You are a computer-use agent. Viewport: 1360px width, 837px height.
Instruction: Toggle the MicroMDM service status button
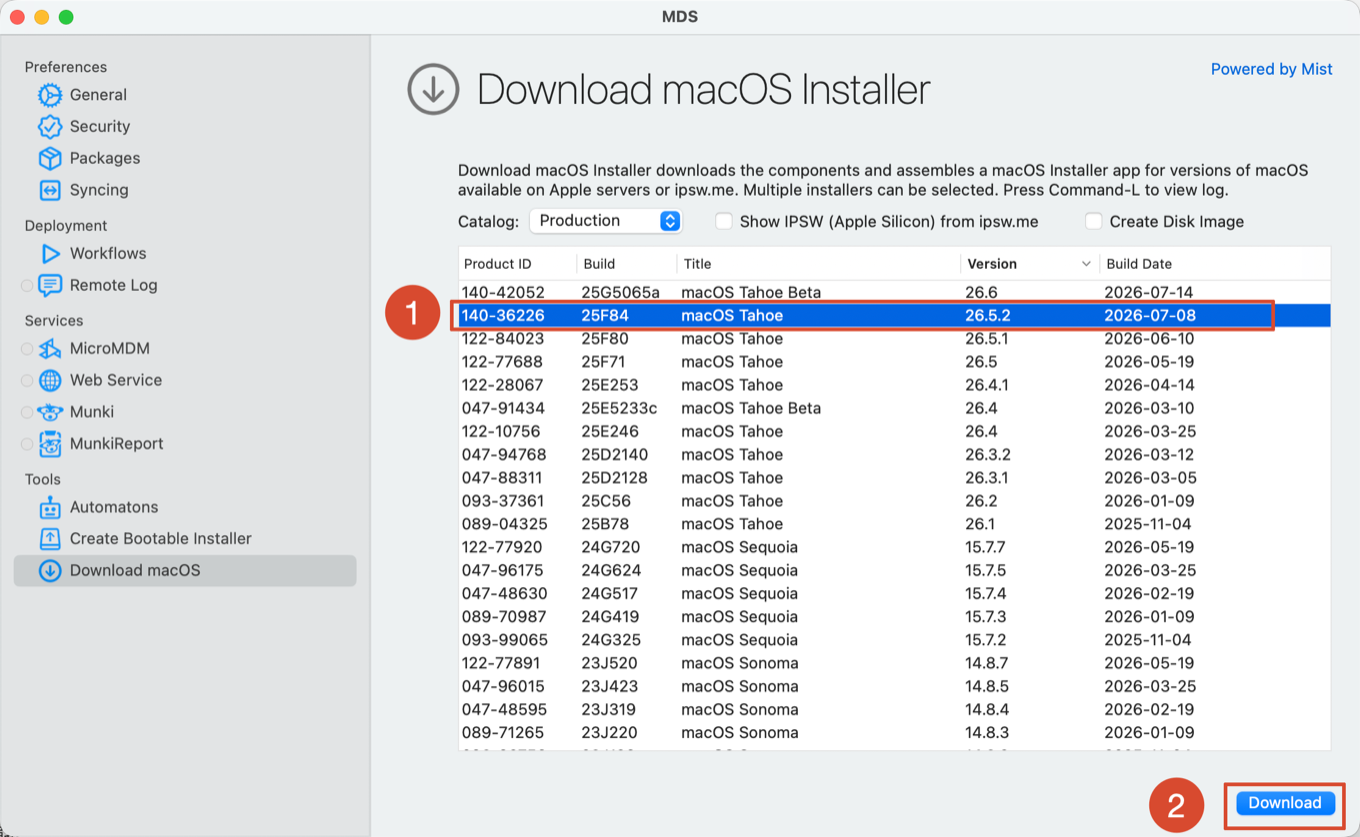tap(27, 349)
